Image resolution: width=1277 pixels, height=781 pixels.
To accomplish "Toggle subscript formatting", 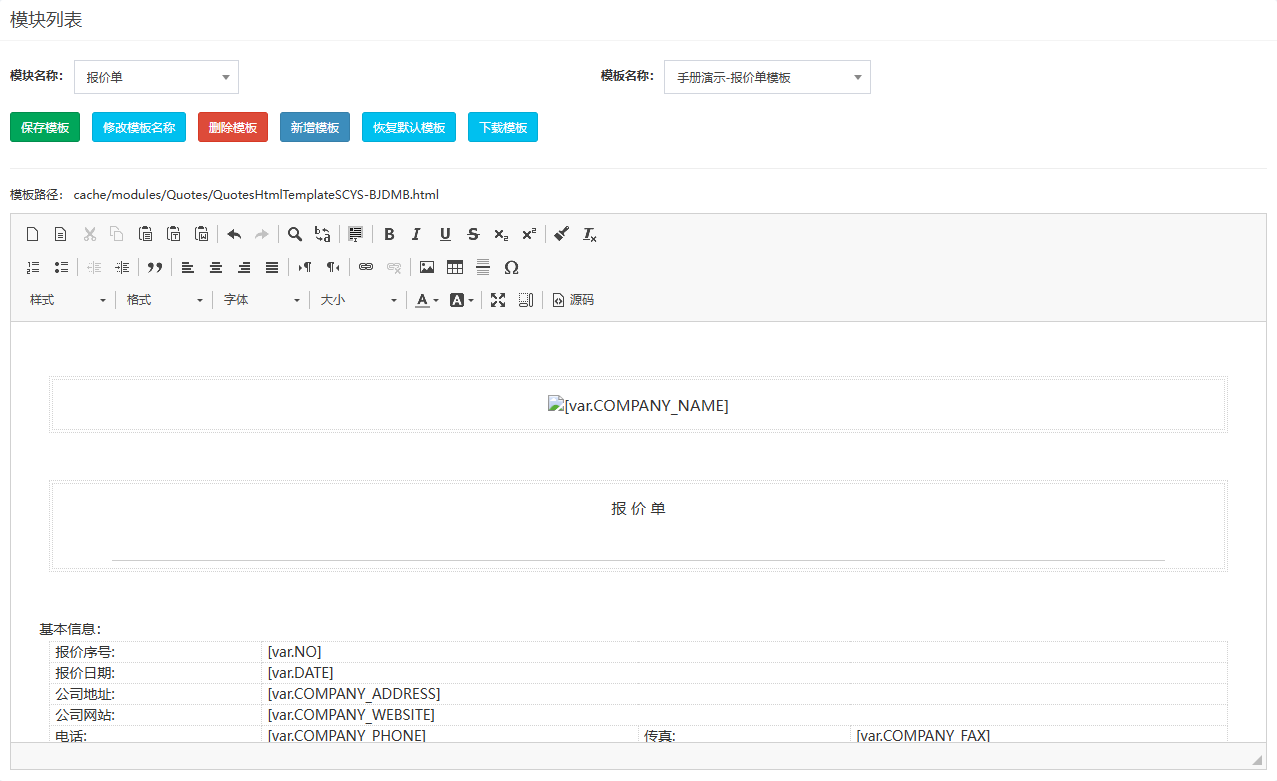I will coord(501,235).
